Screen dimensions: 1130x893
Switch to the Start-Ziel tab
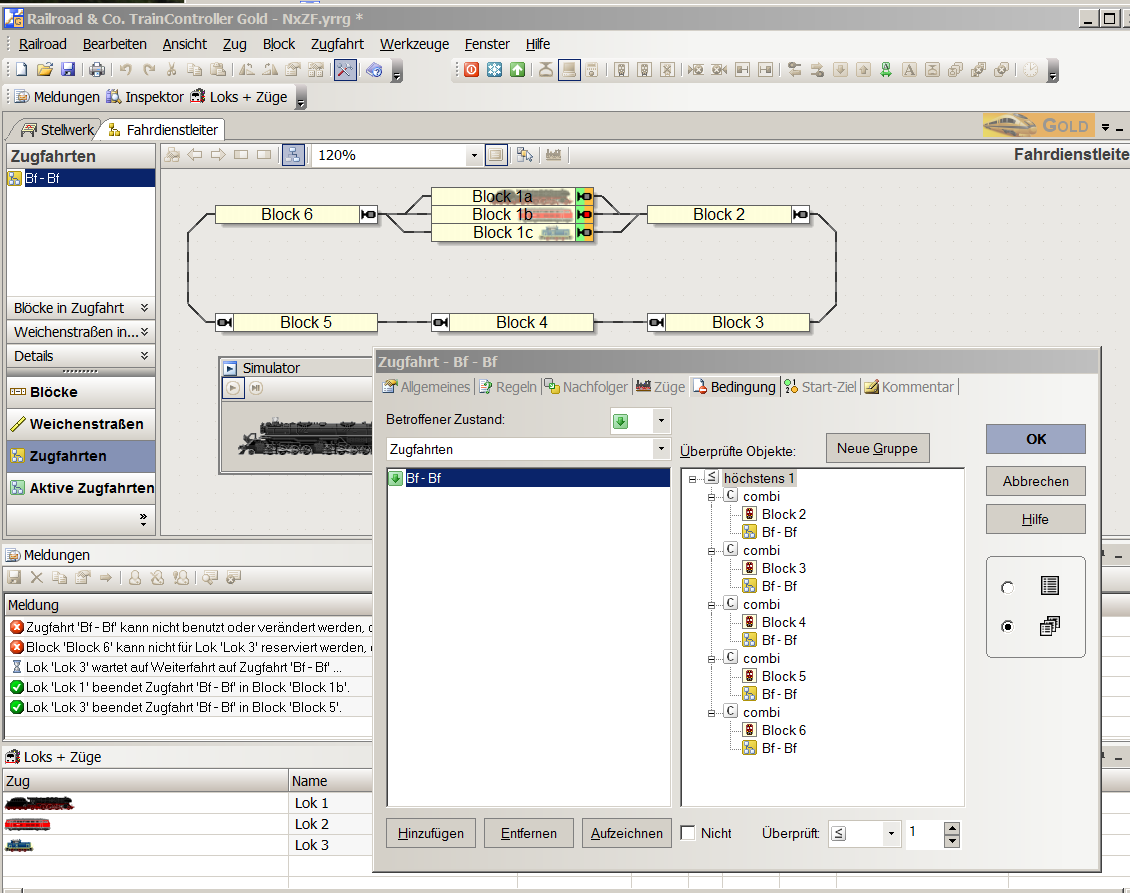pyautogui.click(x=821, y=387)
